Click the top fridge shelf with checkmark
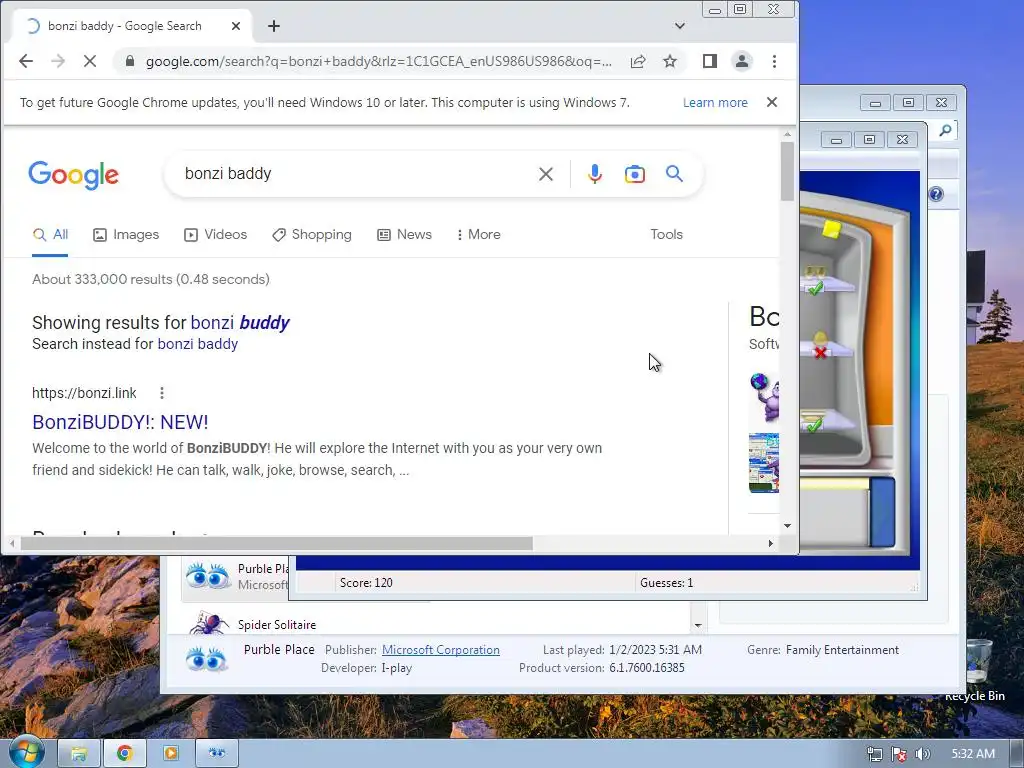The width and height of the screenshot is (1024, 768). (825, 282)
